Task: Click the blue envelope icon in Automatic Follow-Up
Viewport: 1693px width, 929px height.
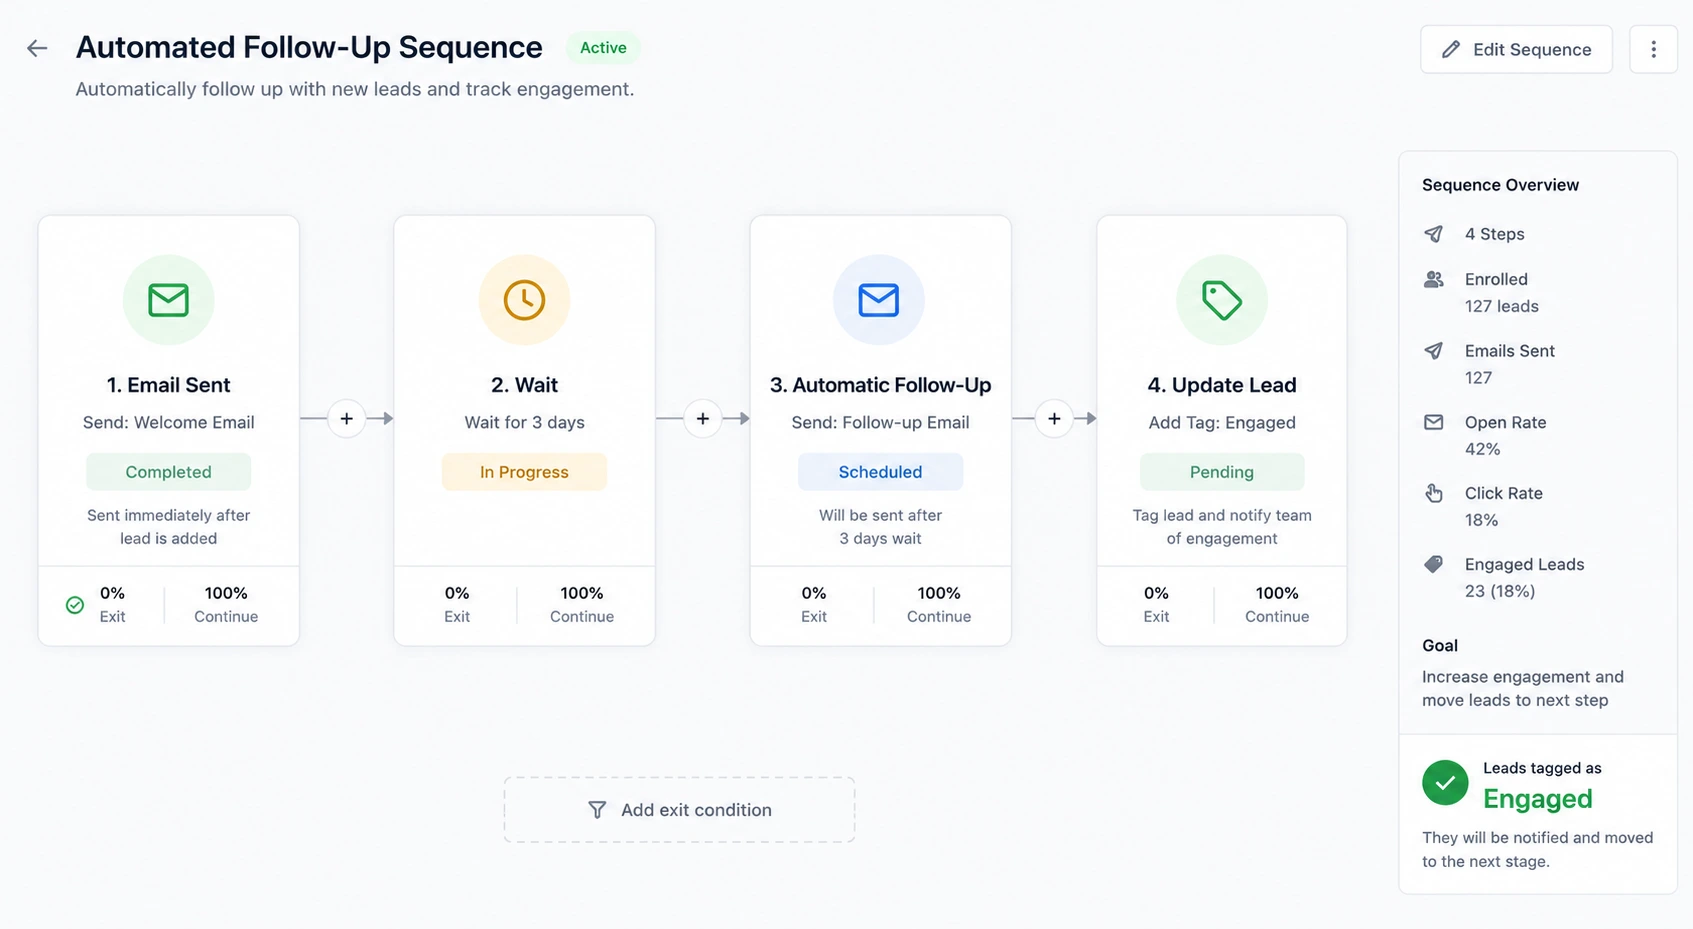Action: tap(879, 300)
